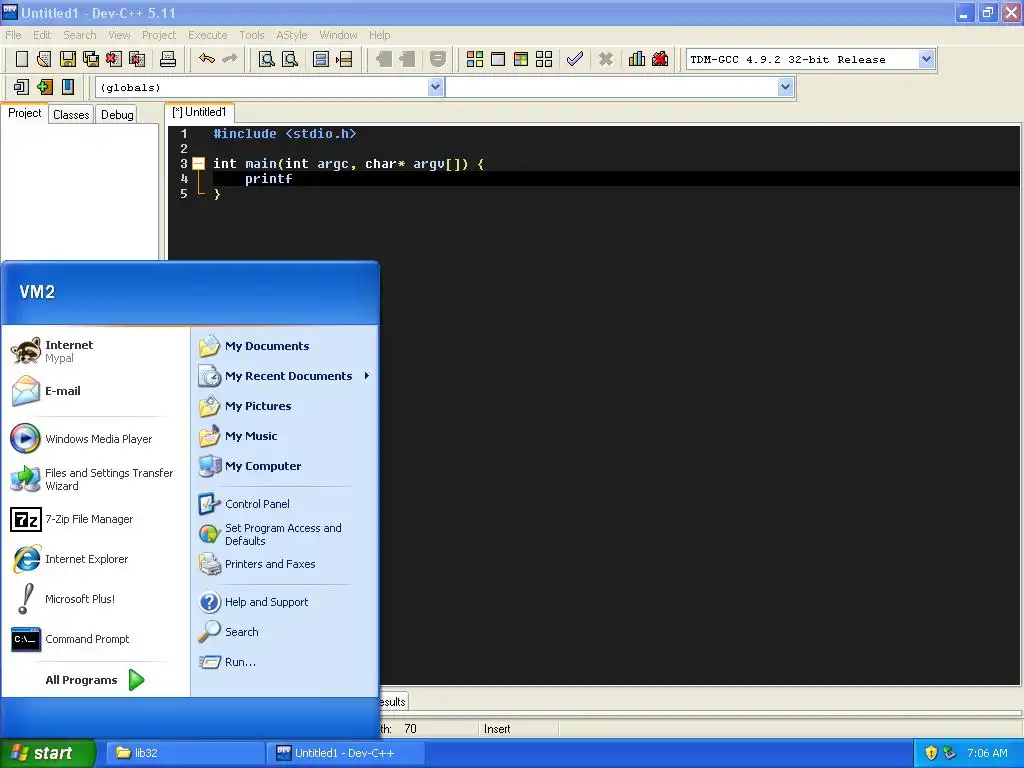Click the Compile & Run toolbar icon
This screenshot has height=768, width=1024.
point(520,59)
